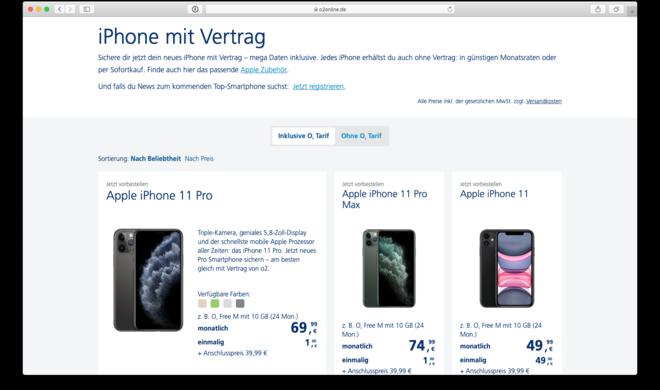Click the iPhone 11 Pro Max product image
The height and width of the screenshot is (390, 660).
(x=389, y=268)
